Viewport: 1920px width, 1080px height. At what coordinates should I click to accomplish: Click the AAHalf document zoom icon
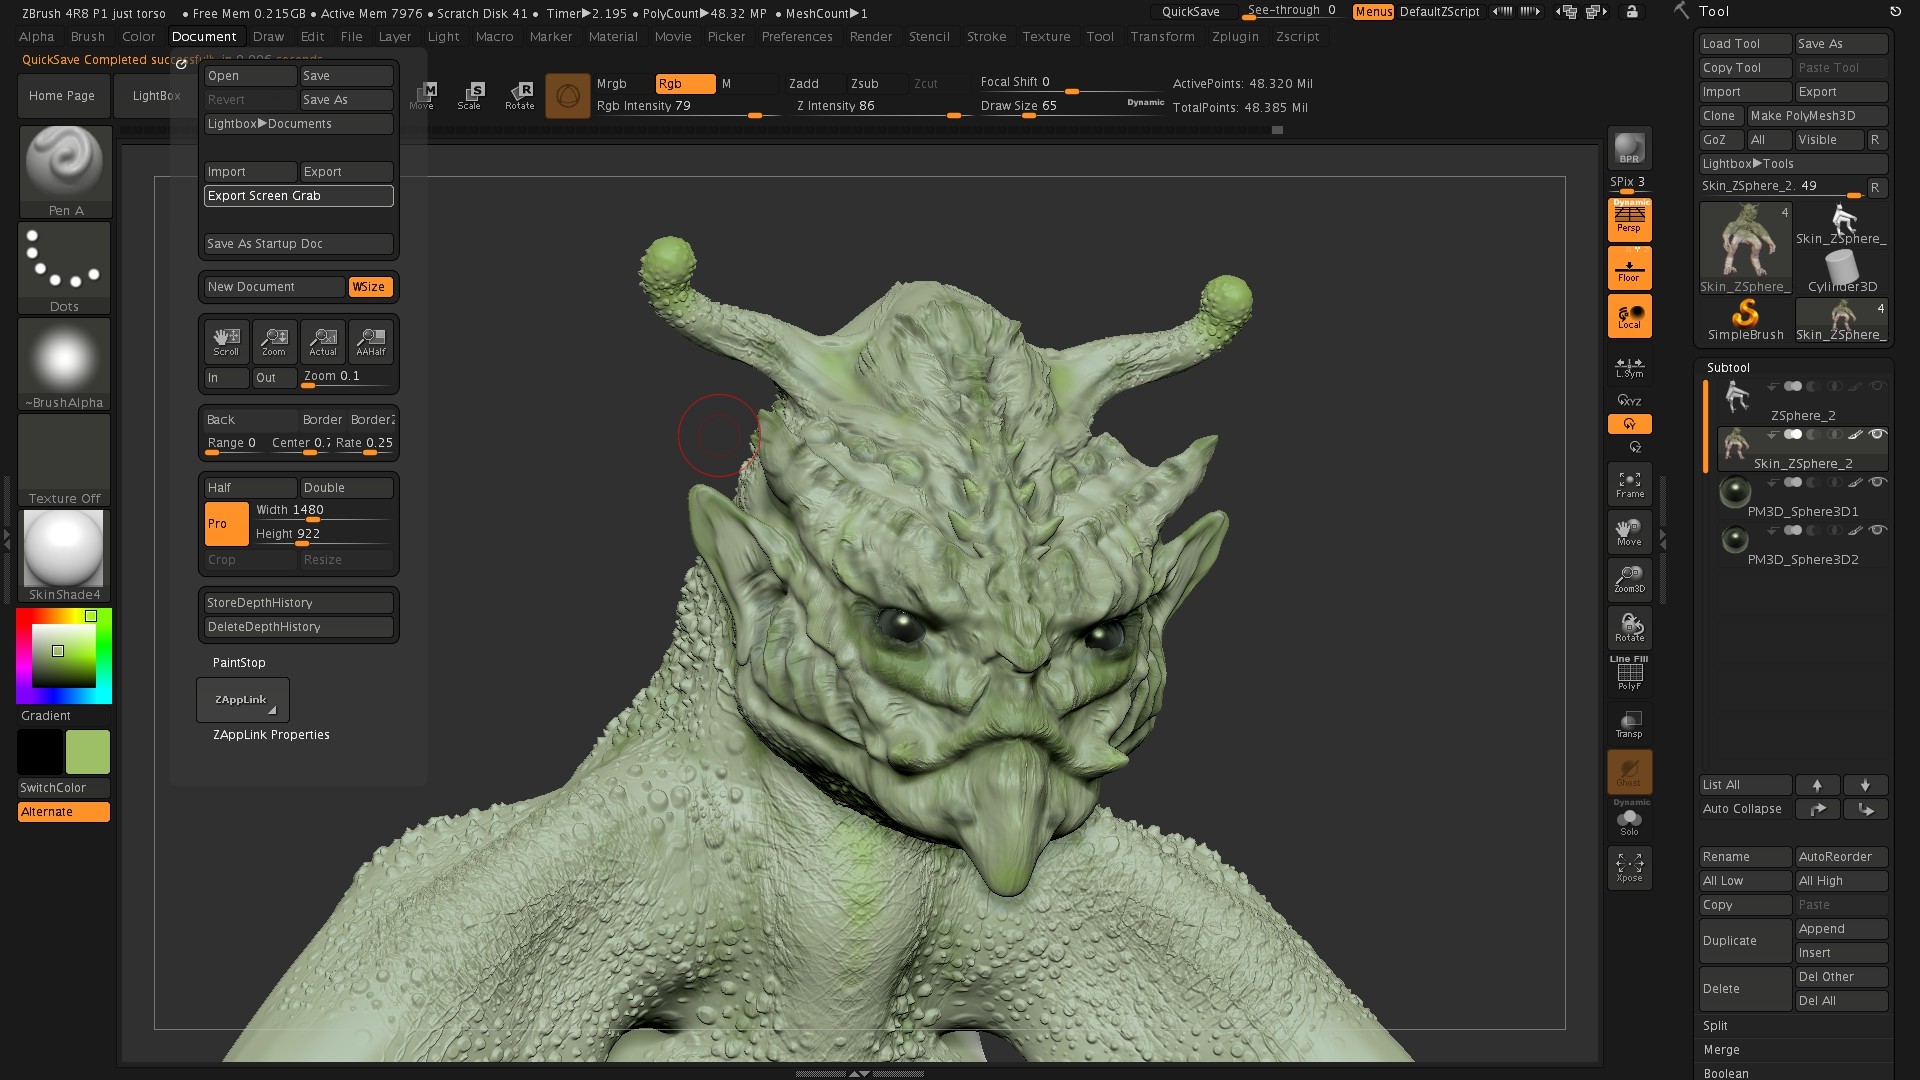tap(371, 341)
